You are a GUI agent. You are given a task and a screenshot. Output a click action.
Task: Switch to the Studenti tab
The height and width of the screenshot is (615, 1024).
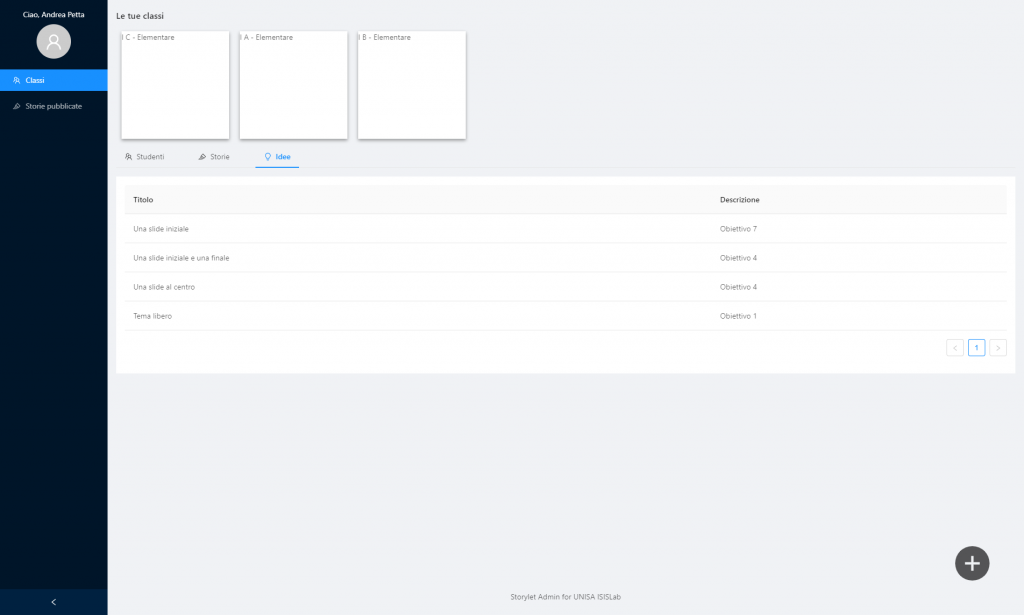145,157
